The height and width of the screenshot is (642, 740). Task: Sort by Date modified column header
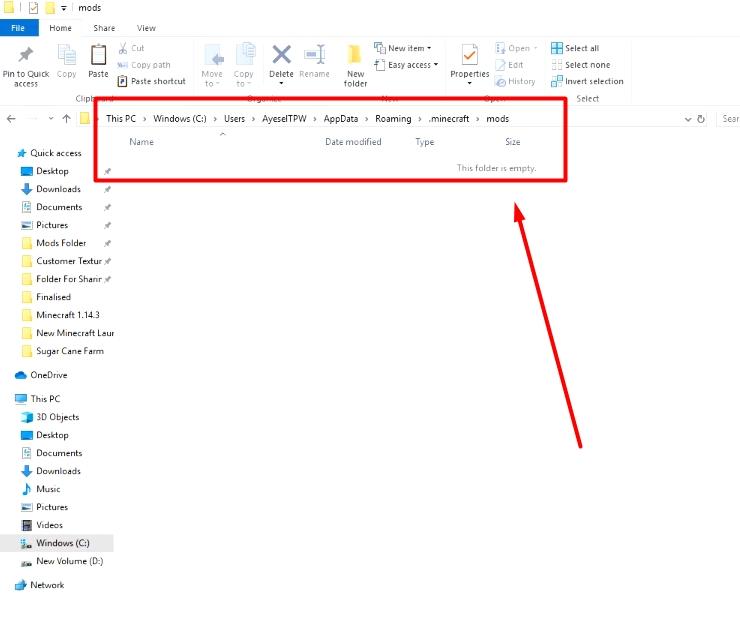(353, 142)
